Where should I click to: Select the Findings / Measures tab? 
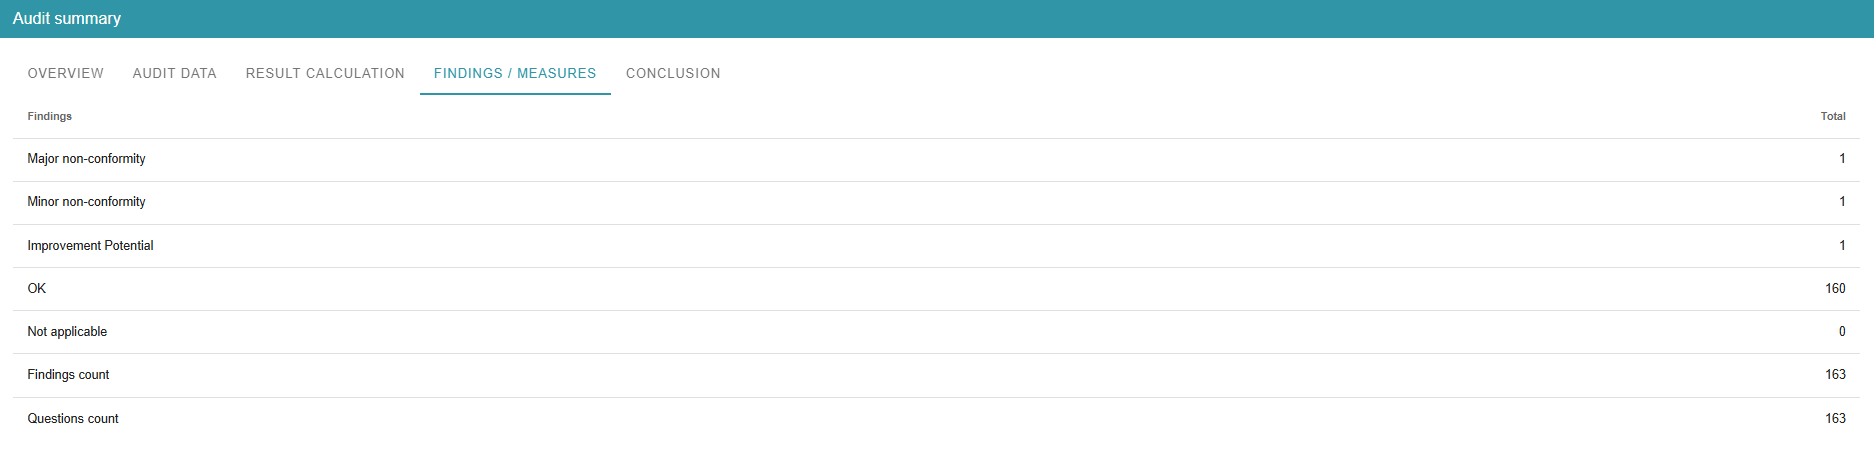(515, 73)
